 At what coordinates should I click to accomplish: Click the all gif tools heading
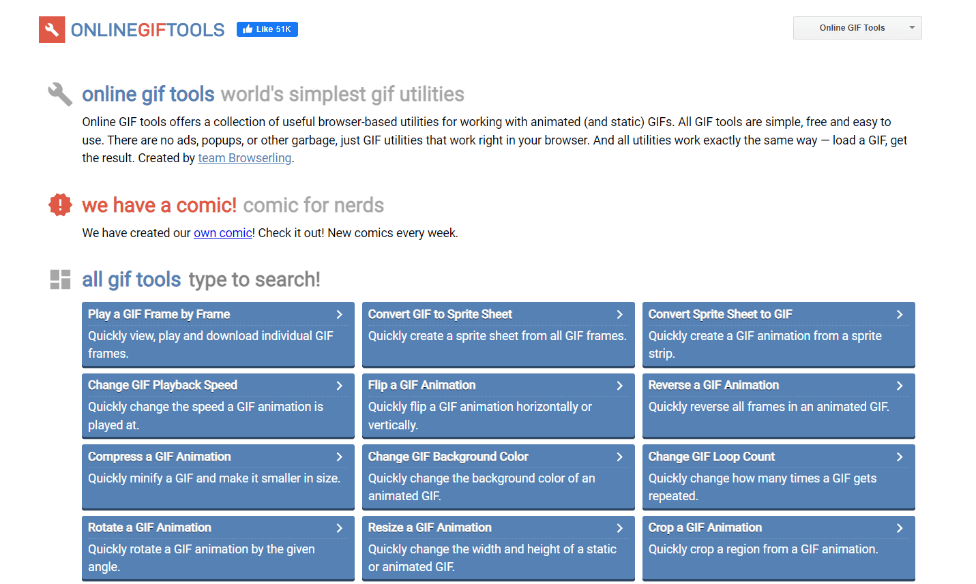click(x=131, y=280)
